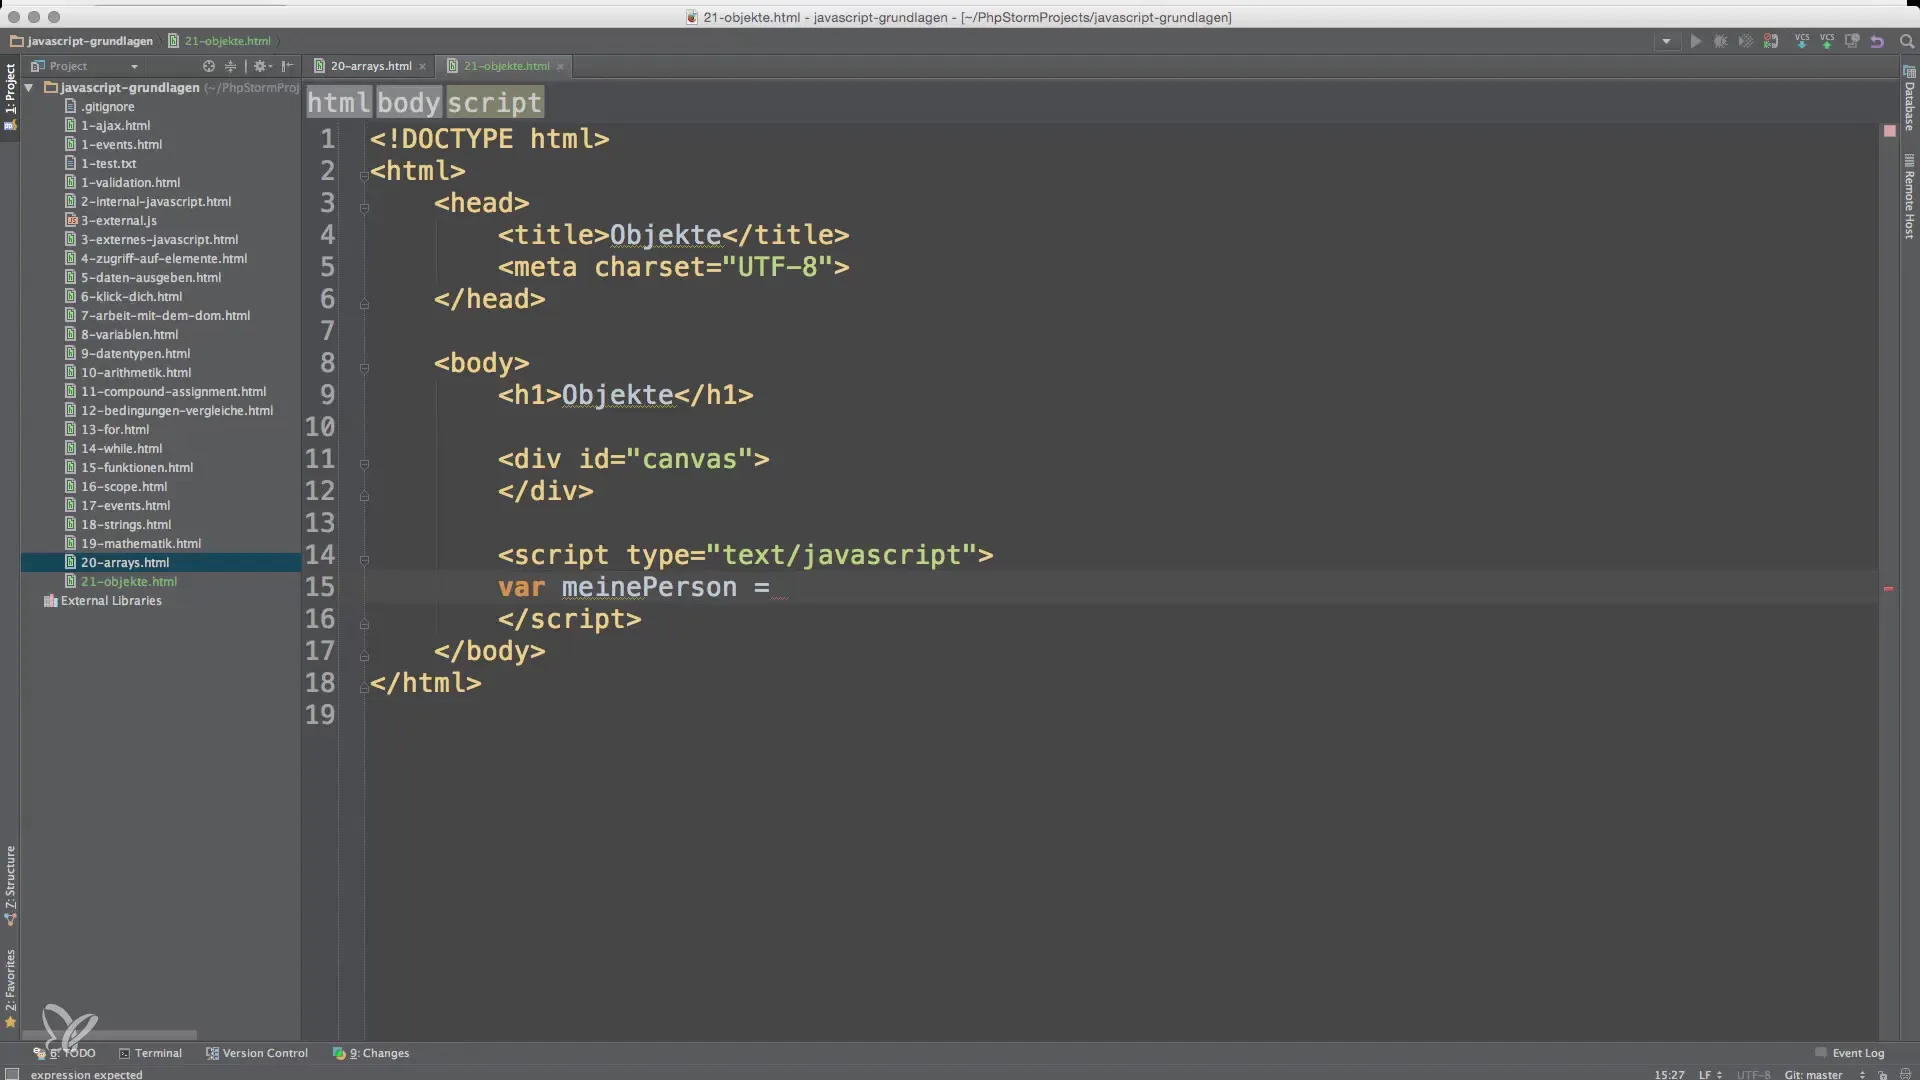This screenshot has width=1920, height=1080.
Task: Click the red error stripe marker in scrollbar
Action: [1888, 589]
